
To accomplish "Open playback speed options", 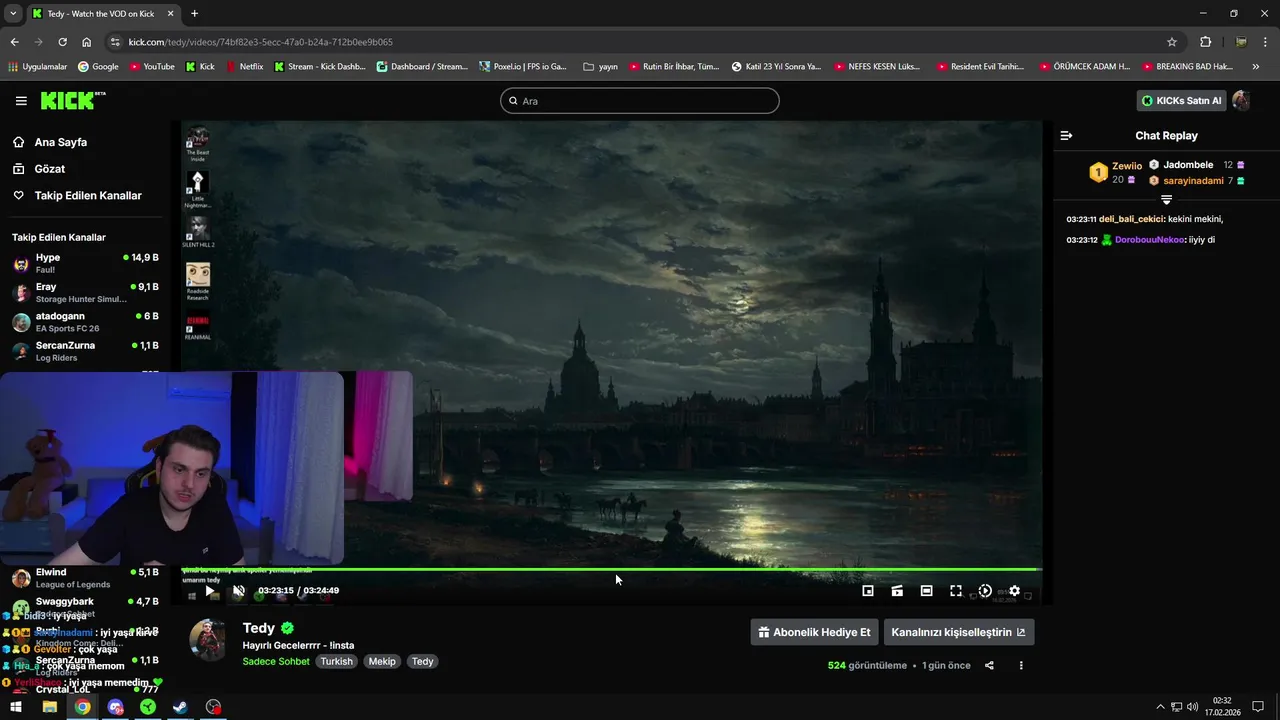I will click(x=985, y=591).
